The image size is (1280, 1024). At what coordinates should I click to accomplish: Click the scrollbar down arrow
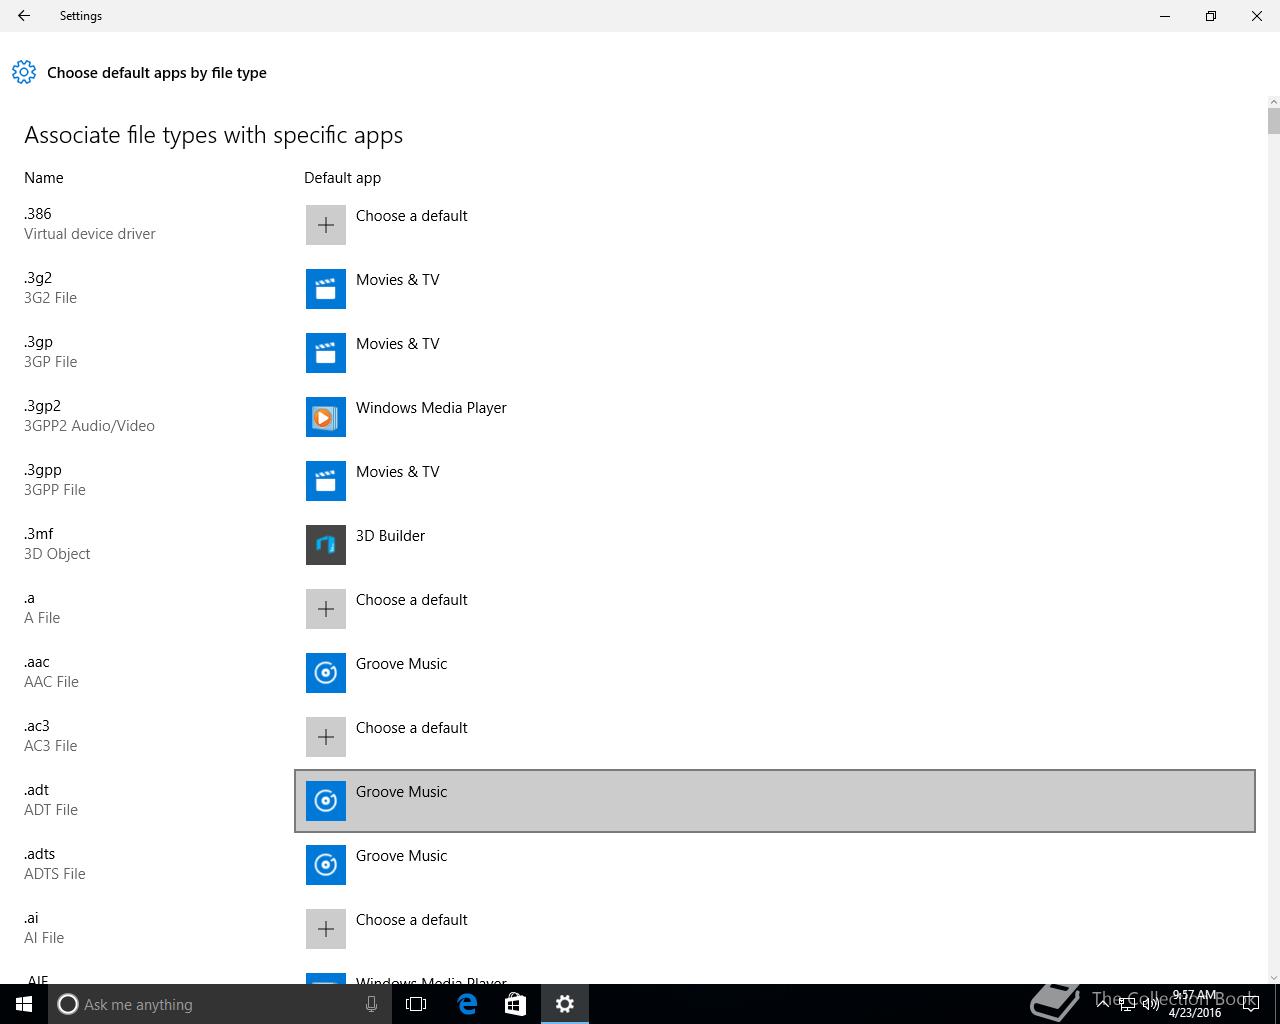pos(1273,977)
